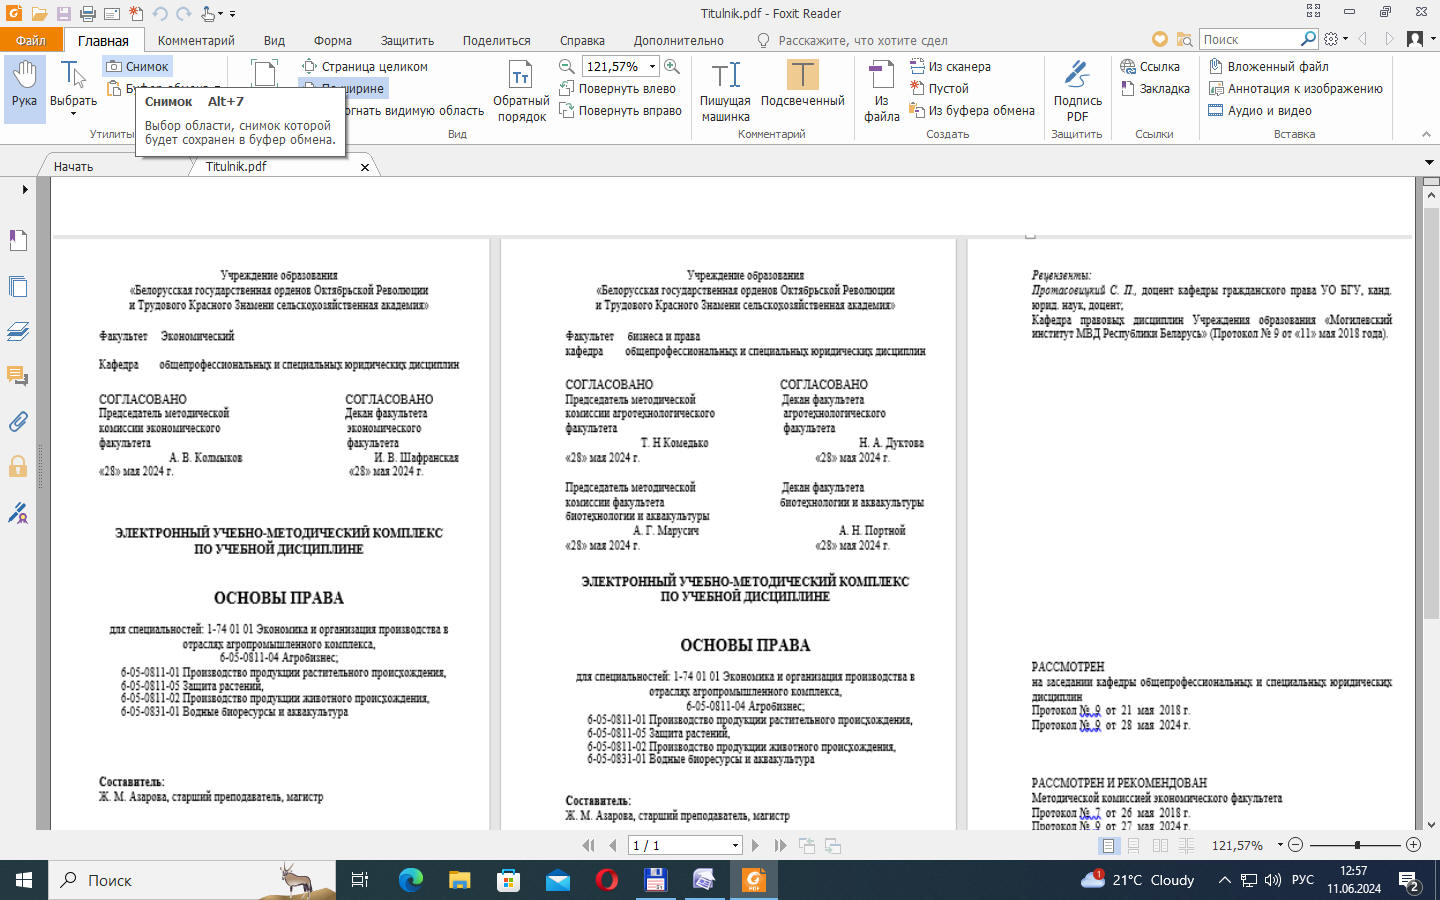The image size is (1440, 900).
Task: Toggle reverse order (Обратный порядок) view
Action: pyautogui.click(x=521, y=90)
